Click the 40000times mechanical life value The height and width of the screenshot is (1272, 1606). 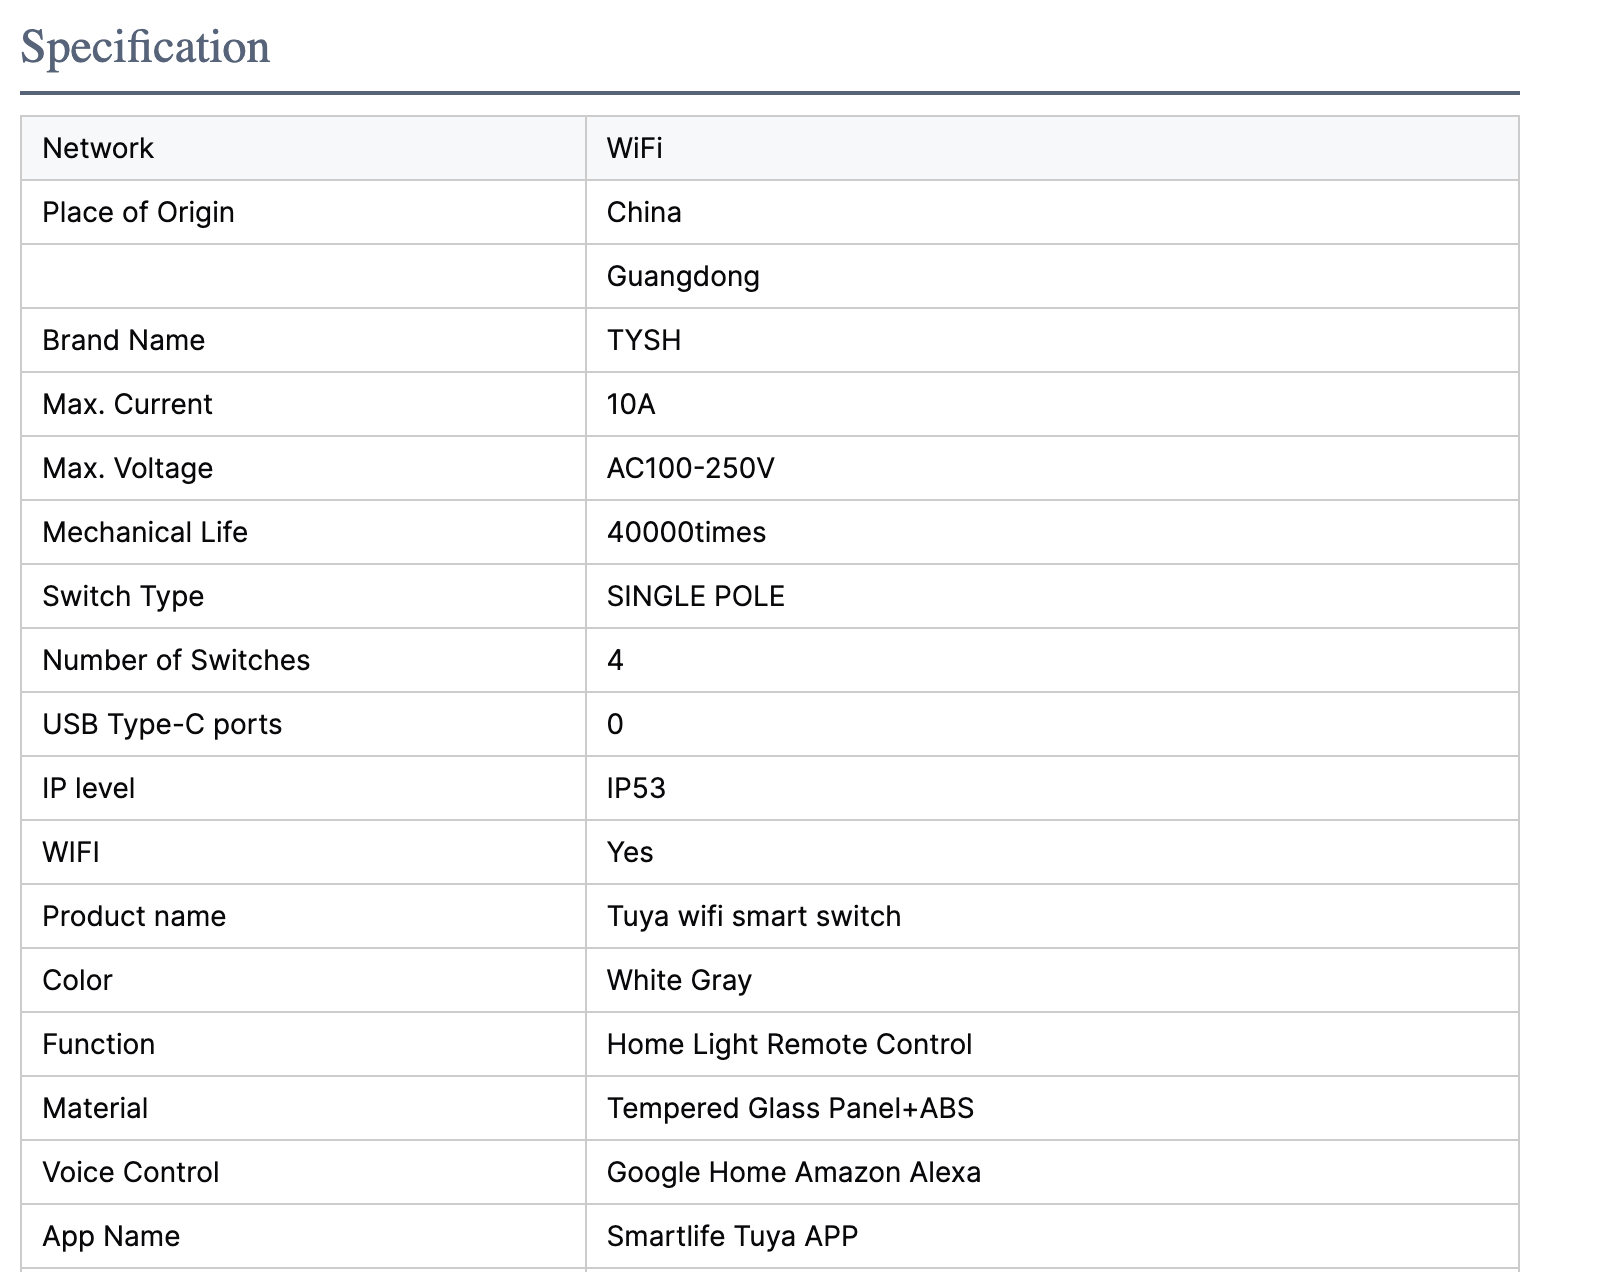click(x=686, y=532)
